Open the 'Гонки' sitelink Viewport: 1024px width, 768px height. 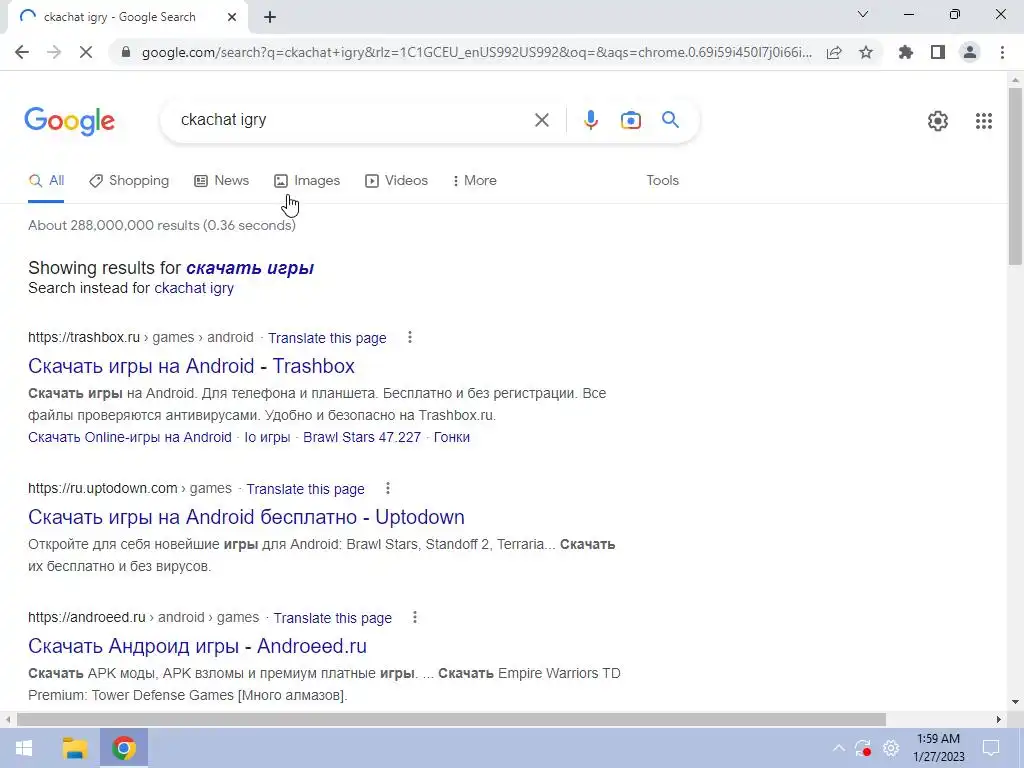coord(452,438)
